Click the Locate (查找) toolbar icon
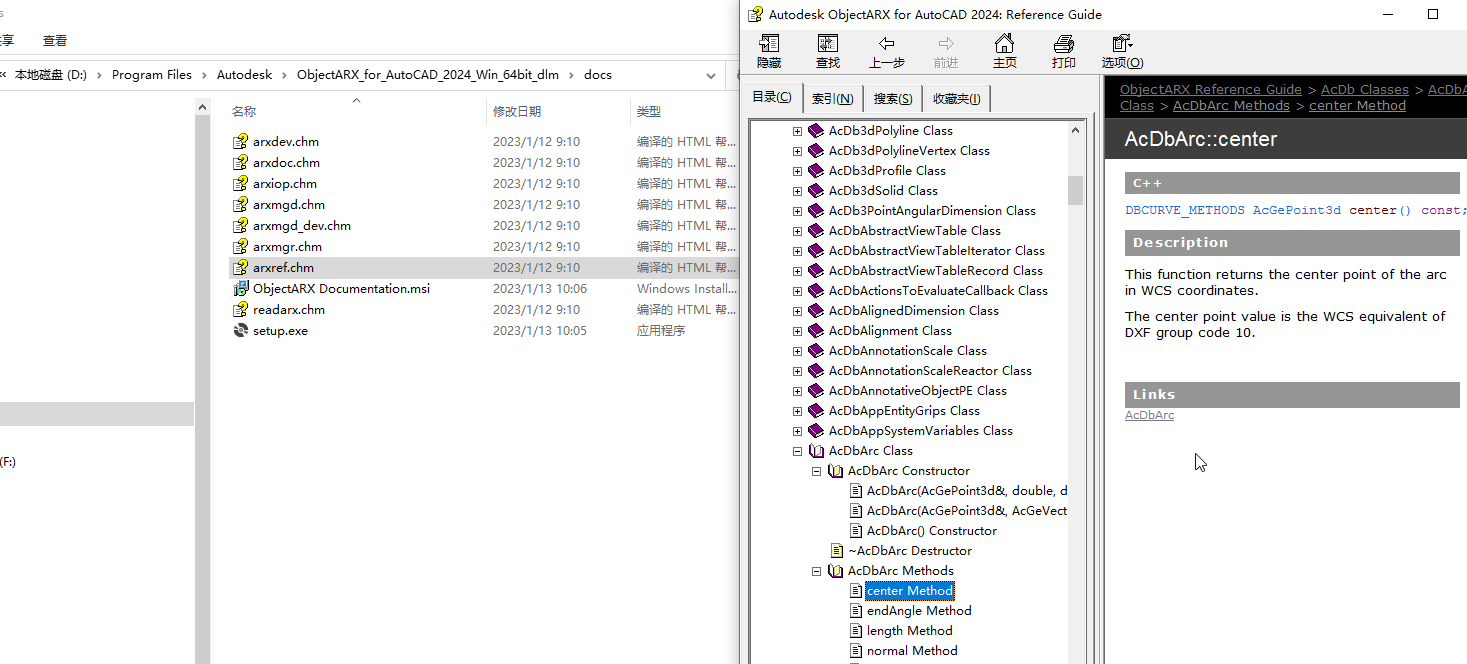The height and width of the screenshot is (664, 1467). point(828,44)
